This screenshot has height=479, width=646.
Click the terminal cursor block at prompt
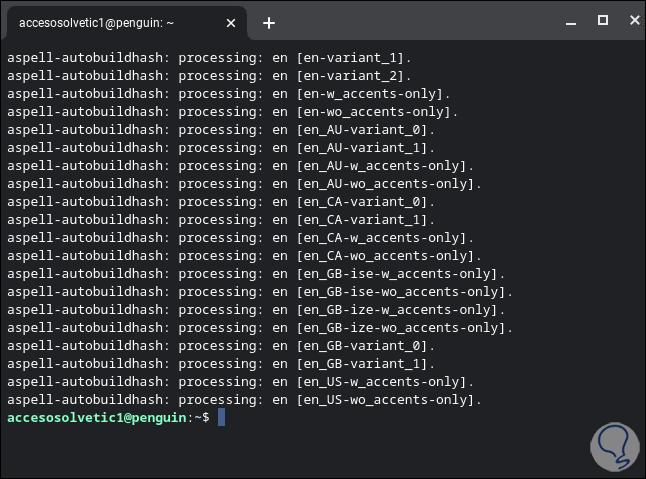[x=221, y=417]
